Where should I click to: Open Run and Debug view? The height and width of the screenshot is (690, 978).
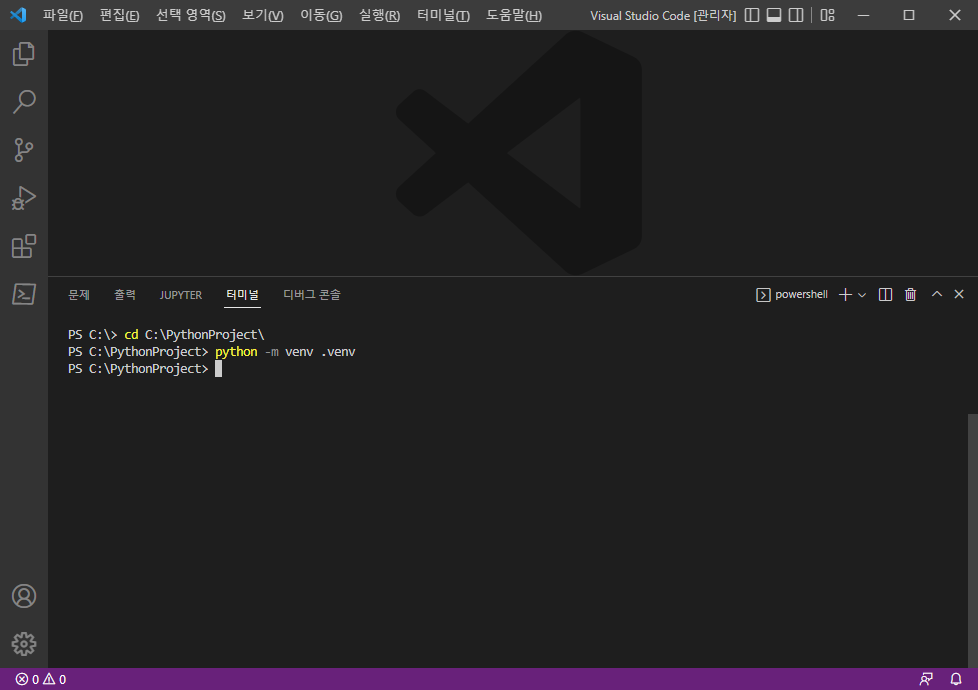pos(24,198)
